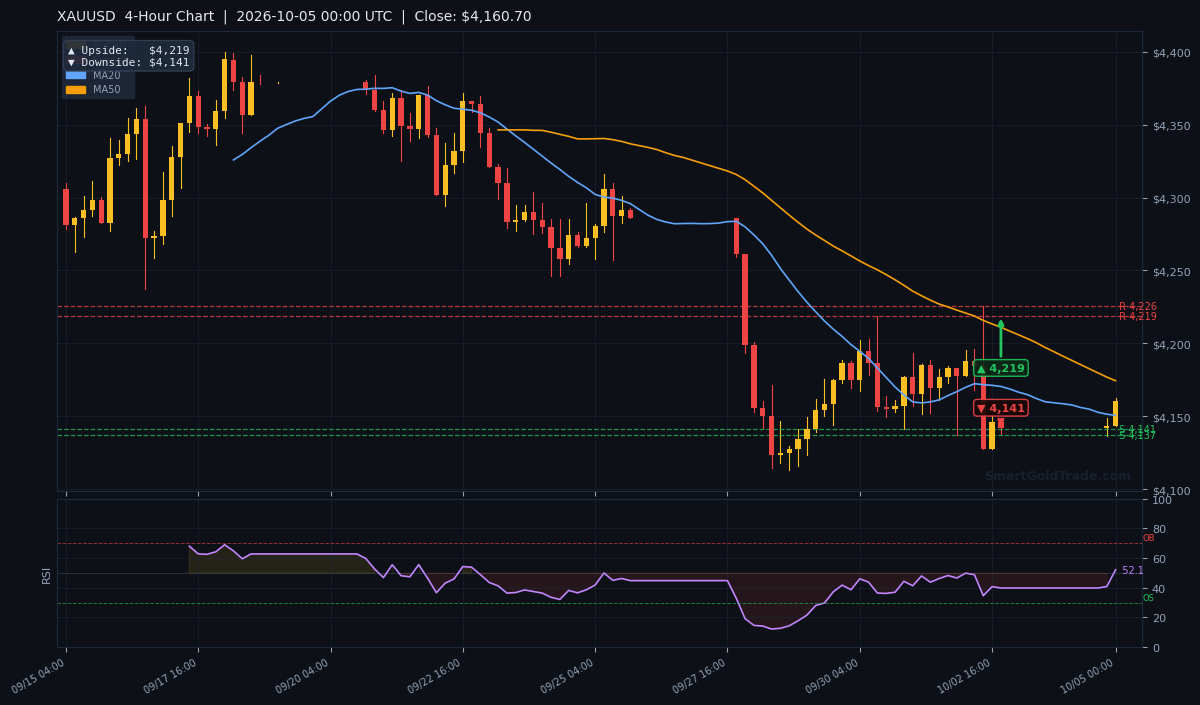The width and height of the screenshot is (1200, 705).
Task: Click the RSI 100 axis tick
Action: [1163, 500]
